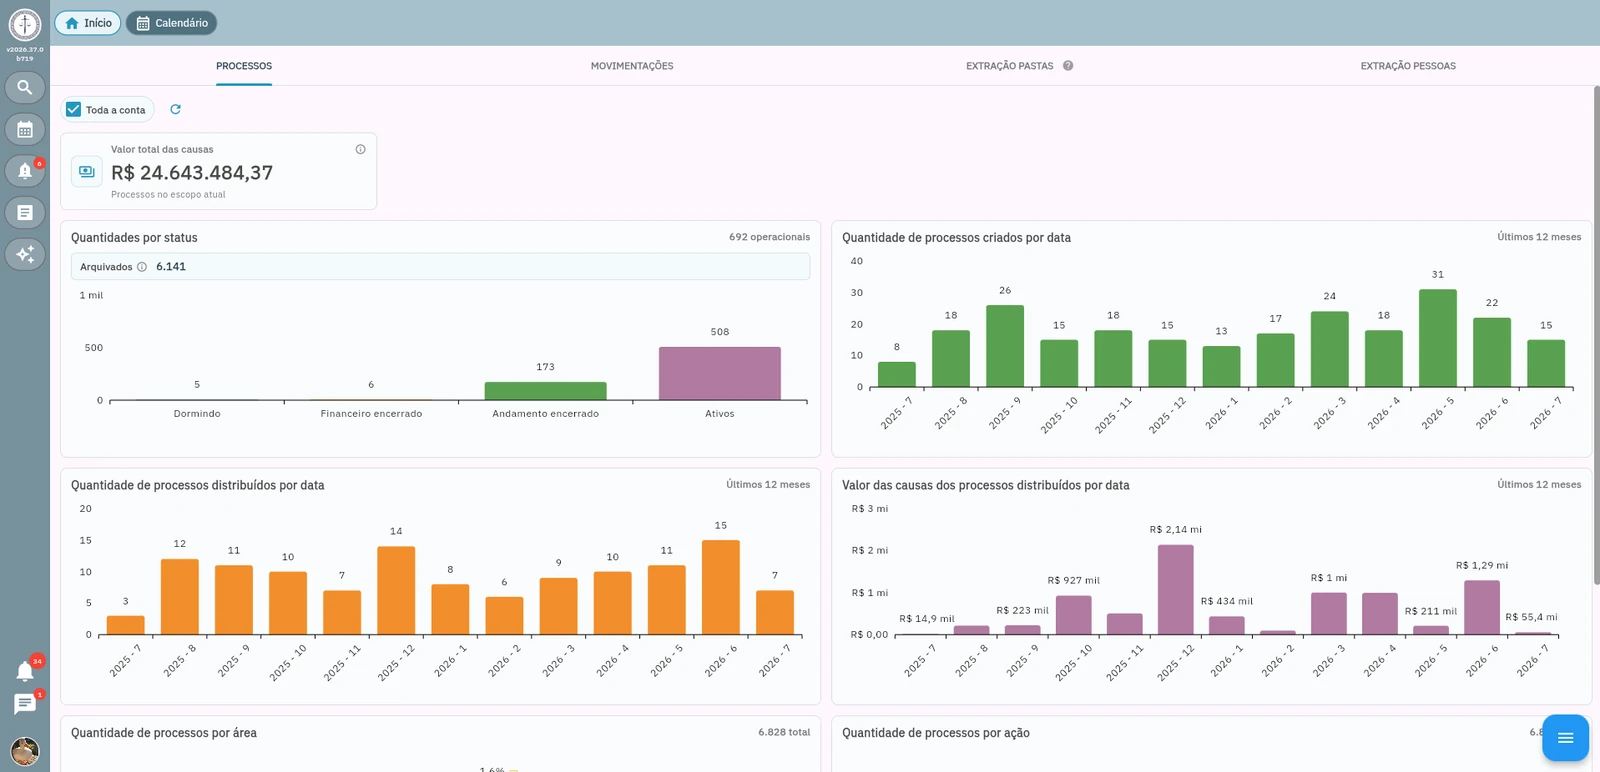The image size is (1600, 772).
Task: Open the documents list sidebar icon
Action: point(25,212)
